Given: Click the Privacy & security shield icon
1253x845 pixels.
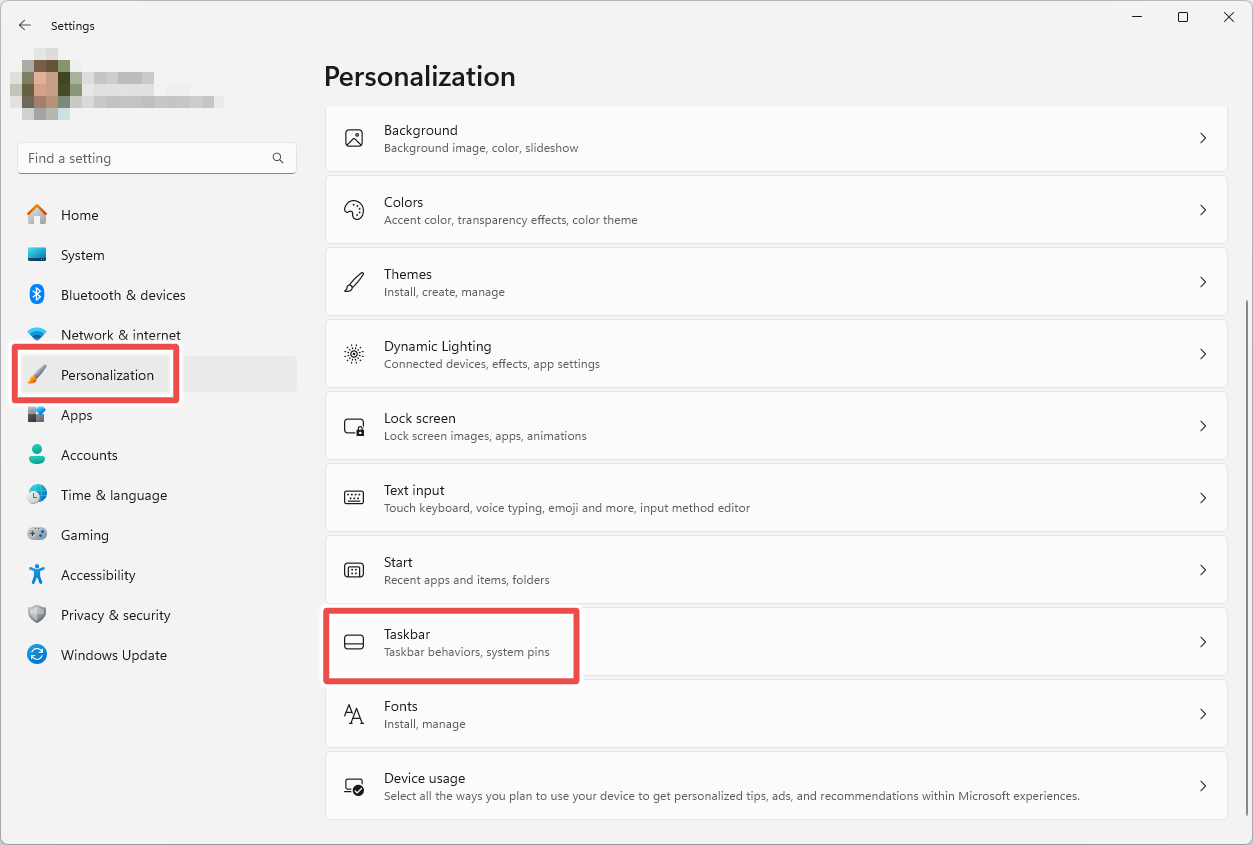Looking at the screenshot, I should pyautogui.click(x=37, y=614).
